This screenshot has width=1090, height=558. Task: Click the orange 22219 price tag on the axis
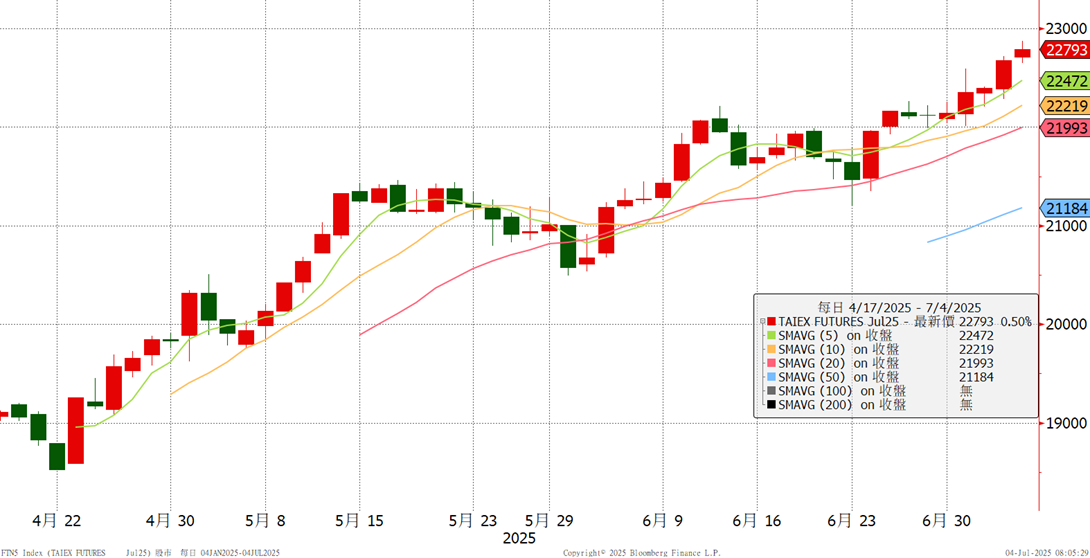click(x=1064, y=106)
